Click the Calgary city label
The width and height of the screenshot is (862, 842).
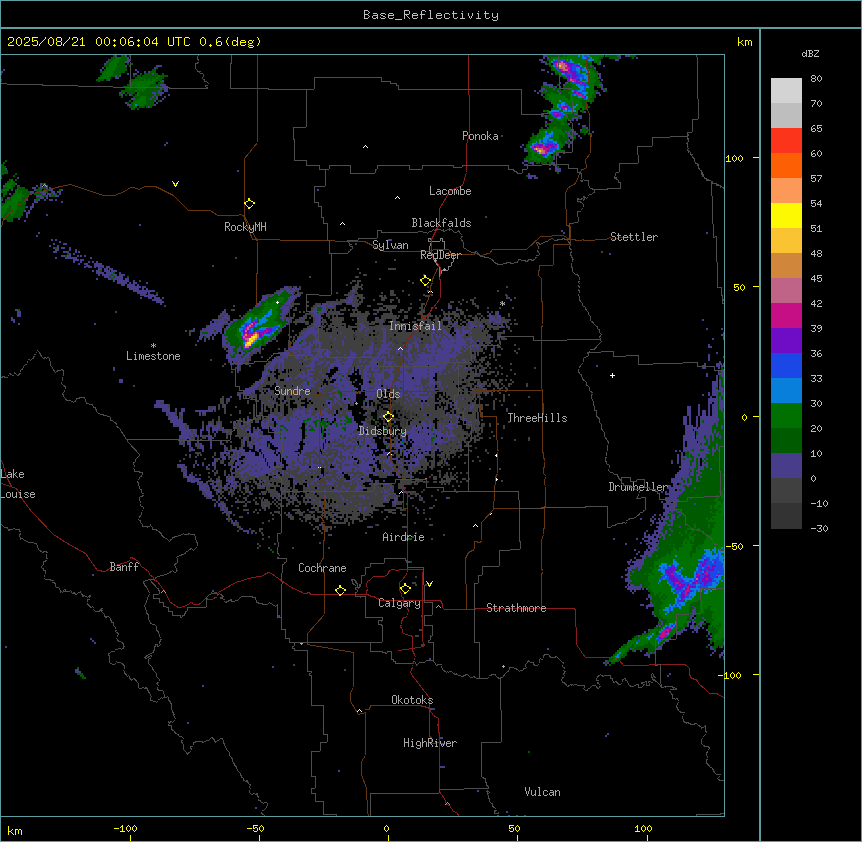tap(399, 603)
